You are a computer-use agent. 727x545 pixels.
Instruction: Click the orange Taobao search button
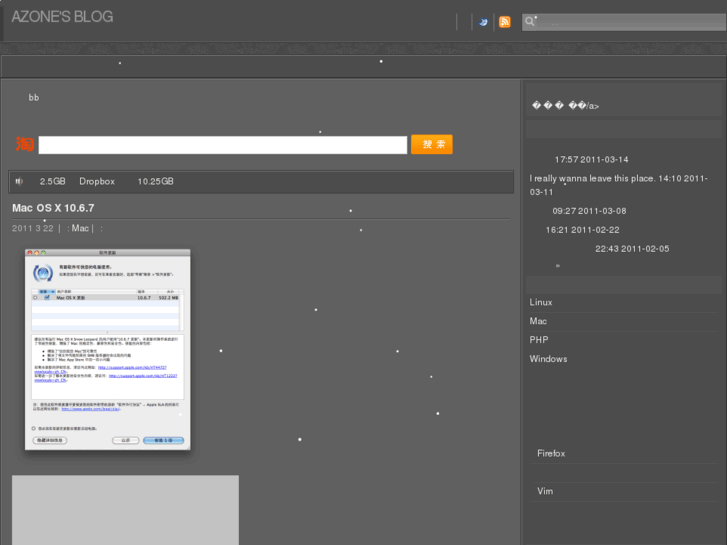432,144
